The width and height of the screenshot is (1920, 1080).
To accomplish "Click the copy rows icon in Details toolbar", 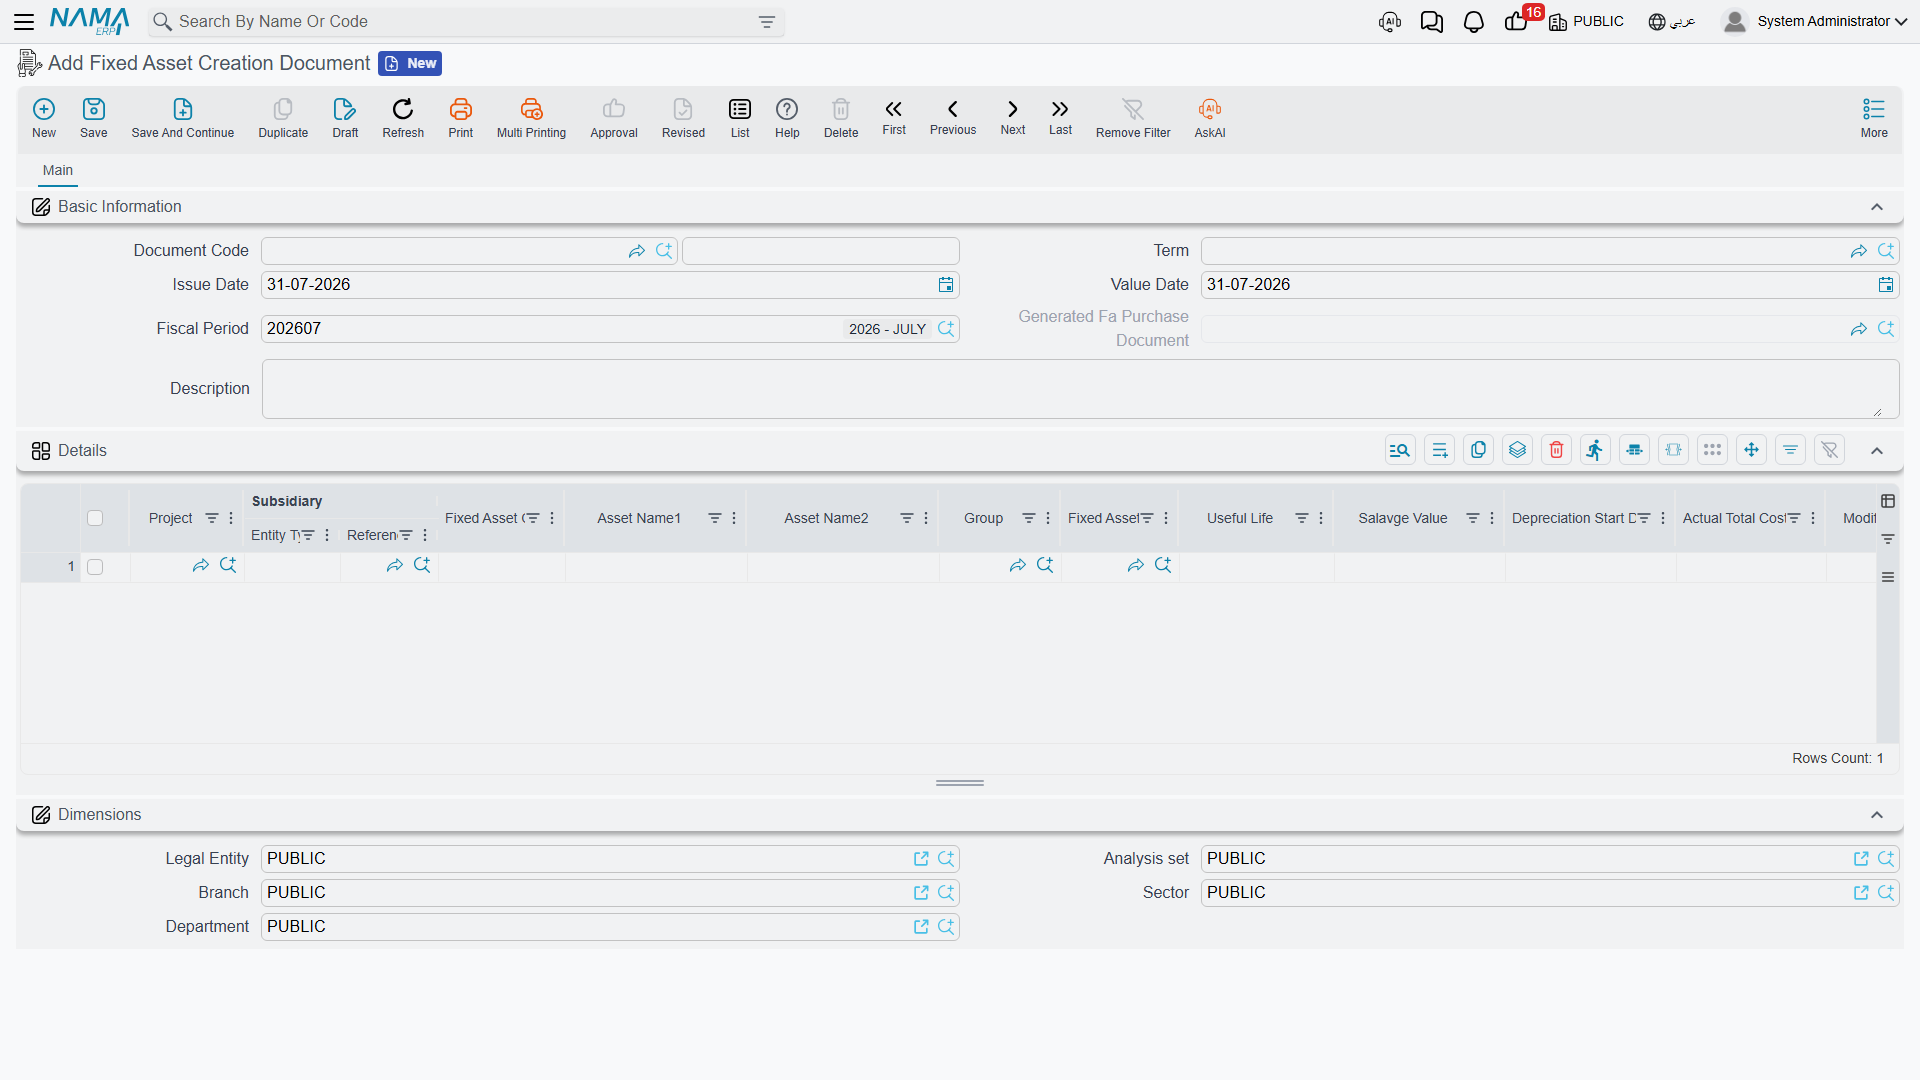I will tap(1478, 450).
